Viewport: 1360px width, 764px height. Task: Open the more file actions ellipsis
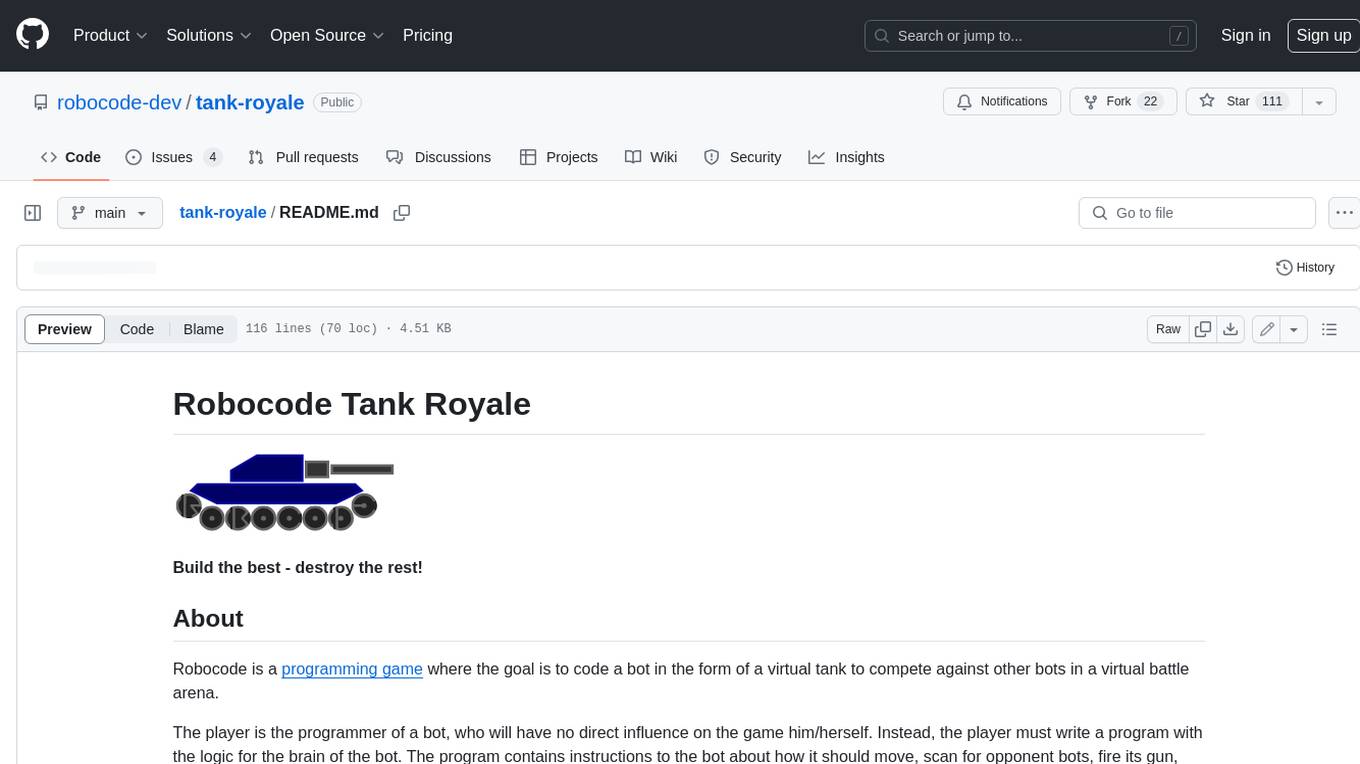click(x=1344, y=213)
